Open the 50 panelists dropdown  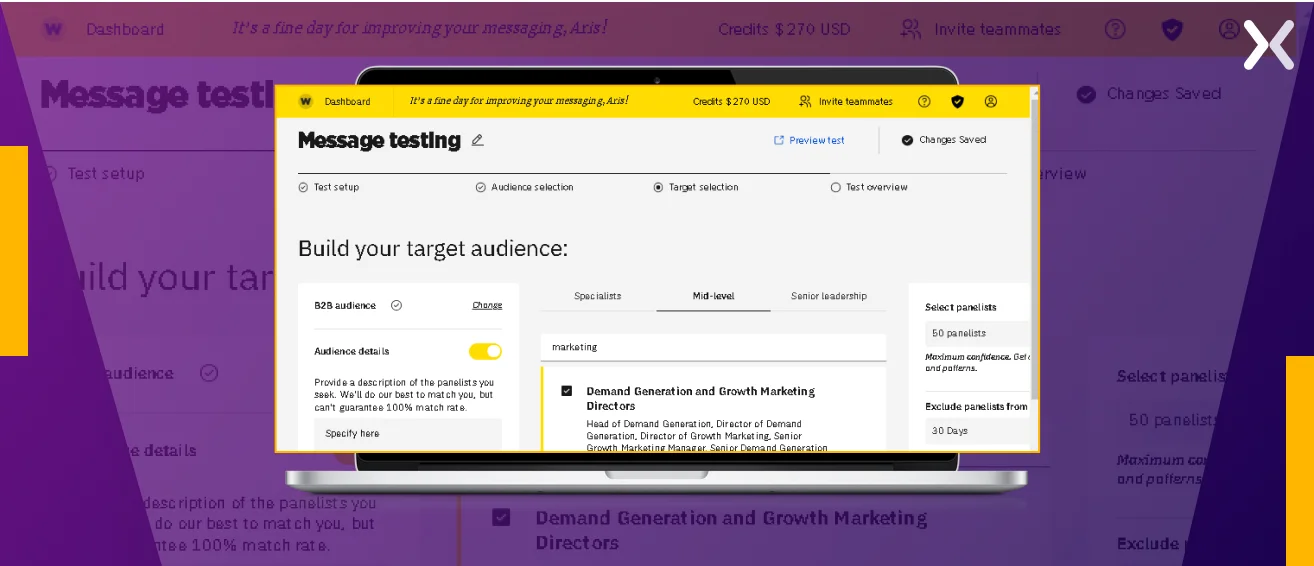[x=977, y=333]
